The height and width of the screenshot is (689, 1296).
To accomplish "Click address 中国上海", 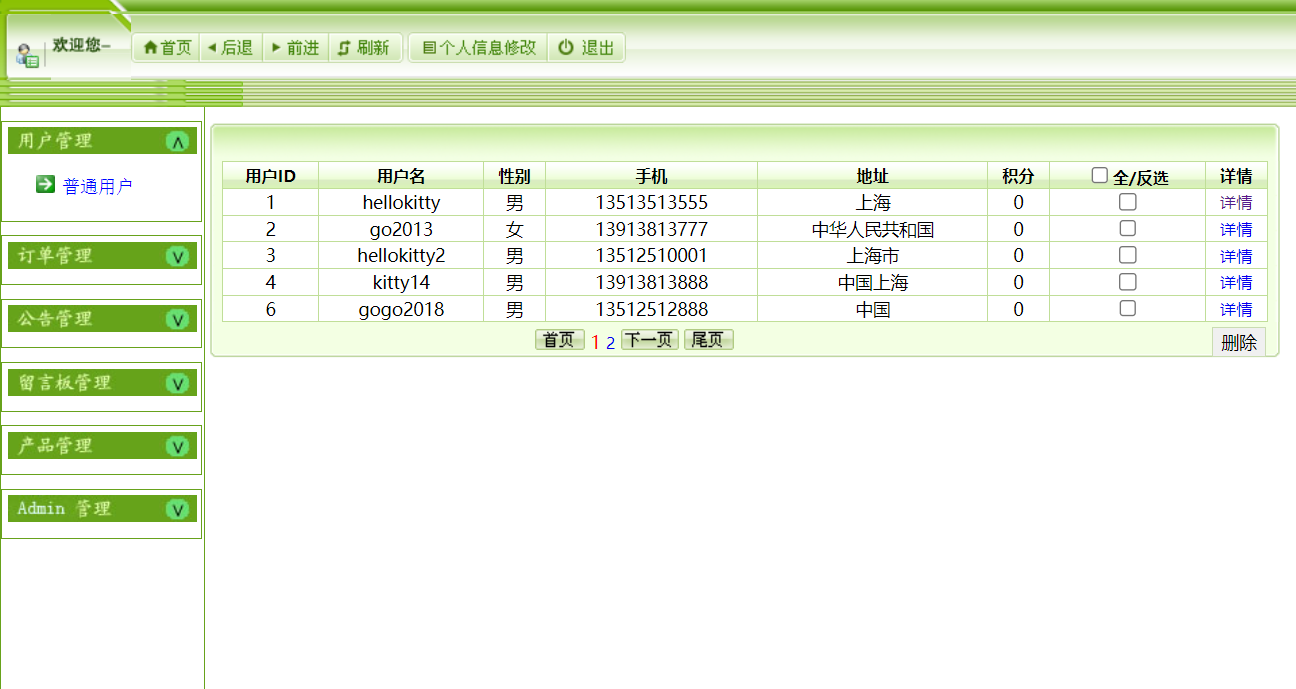I will (x=872, y=283).
